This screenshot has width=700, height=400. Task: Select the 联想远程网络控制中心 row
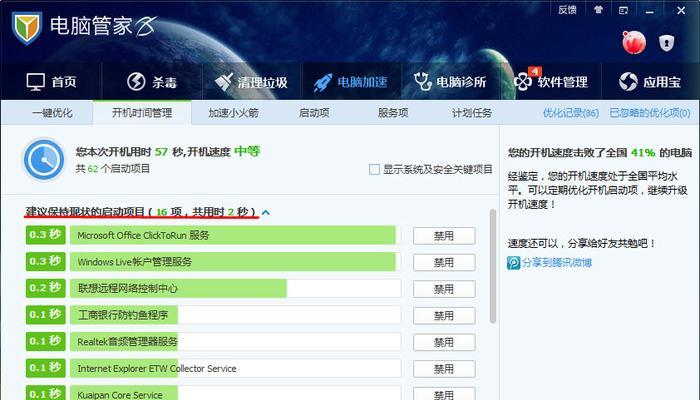coord(235,288)
